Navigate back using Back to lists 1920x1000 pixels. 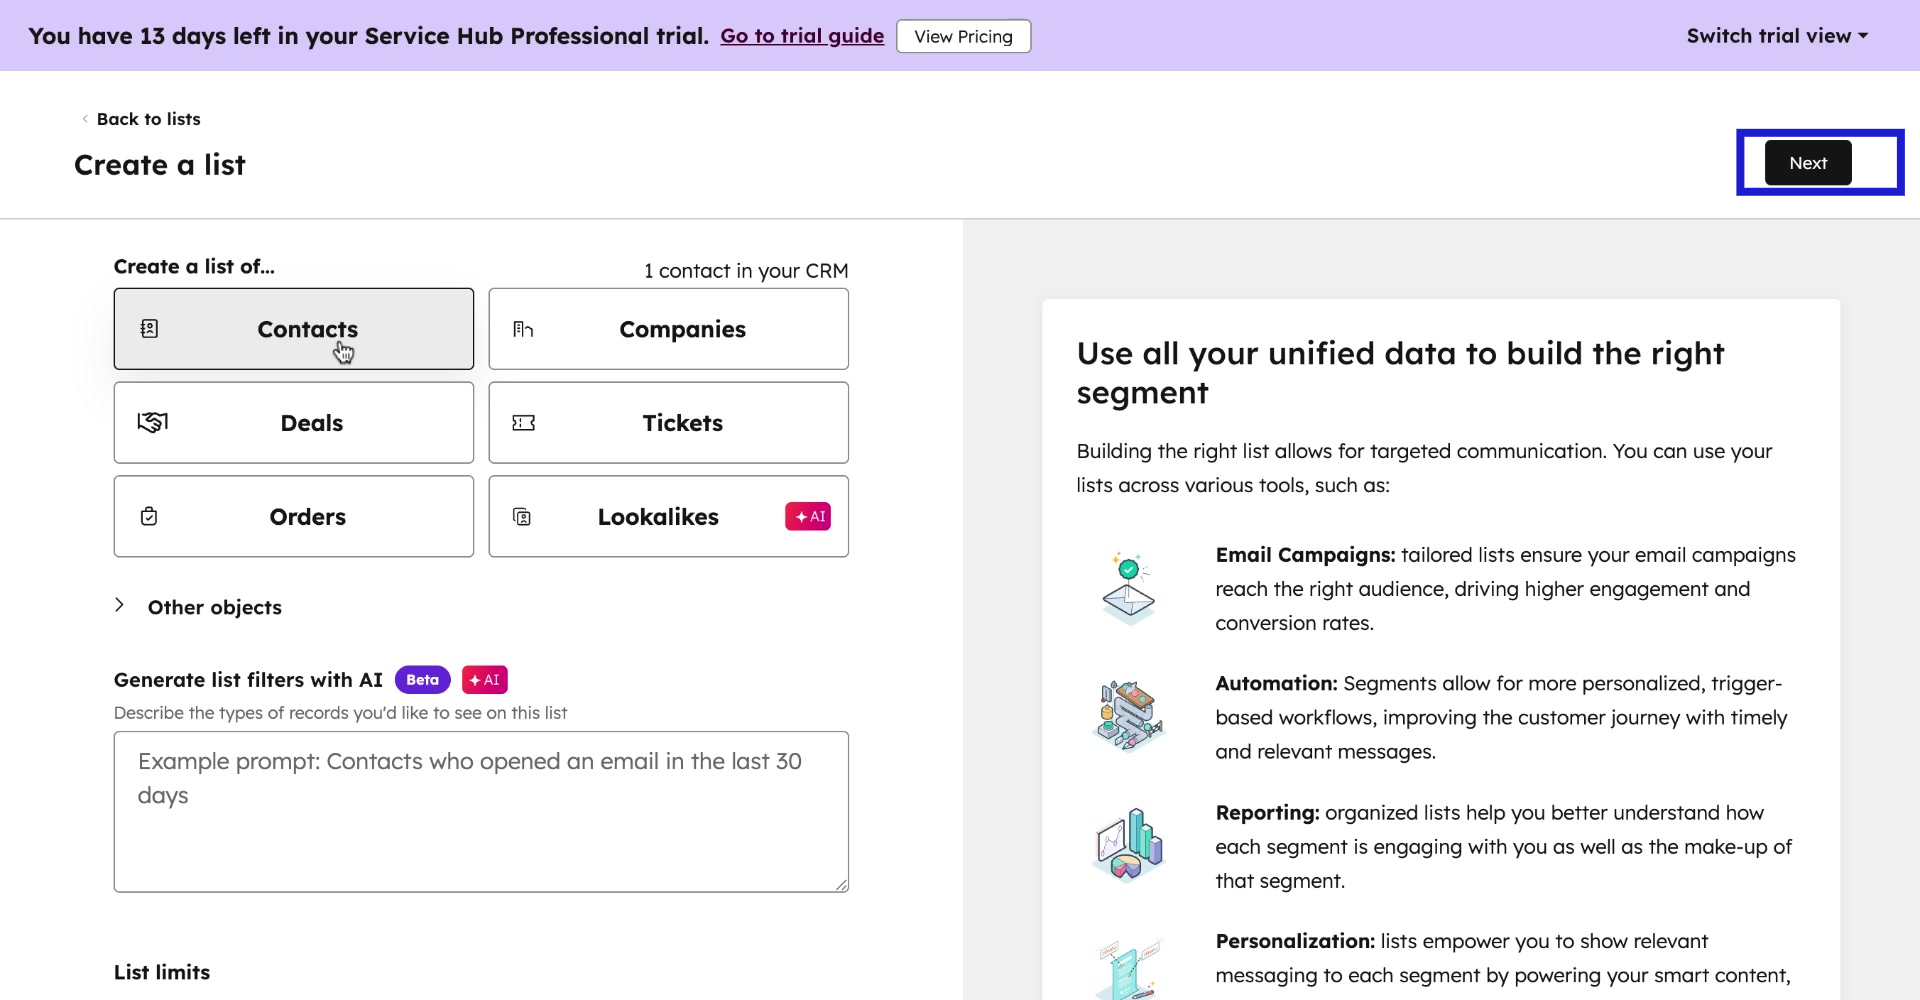[x=148, y=118]
